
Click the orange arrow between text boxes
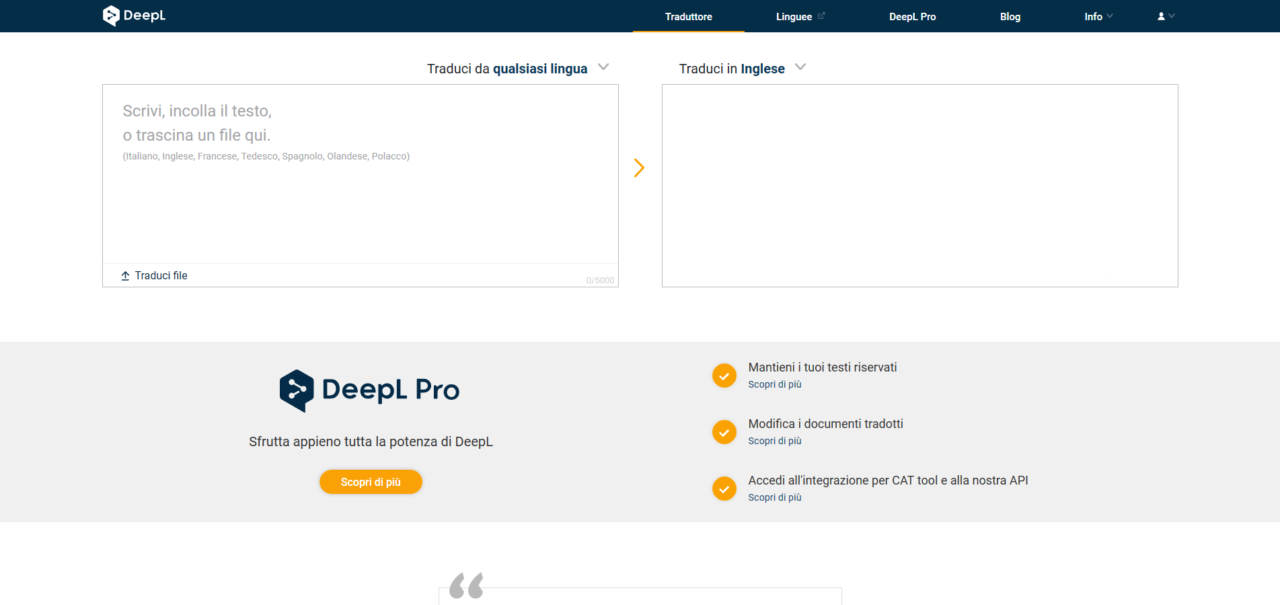[639, 168]
